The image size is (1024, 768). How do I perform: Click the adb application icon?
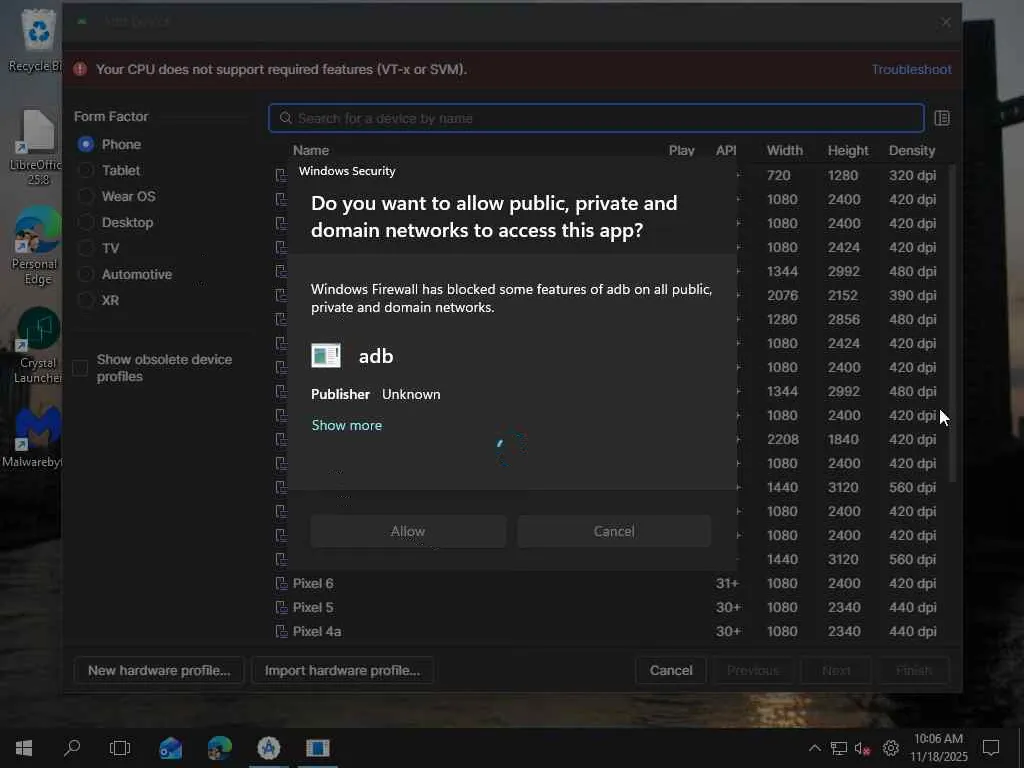coord(326,356)
